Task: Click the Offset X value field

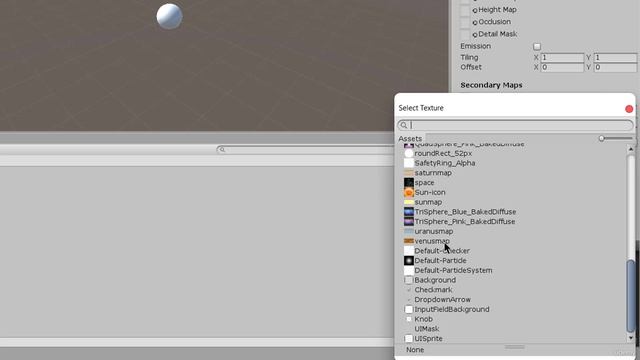Action: [562, 67]
